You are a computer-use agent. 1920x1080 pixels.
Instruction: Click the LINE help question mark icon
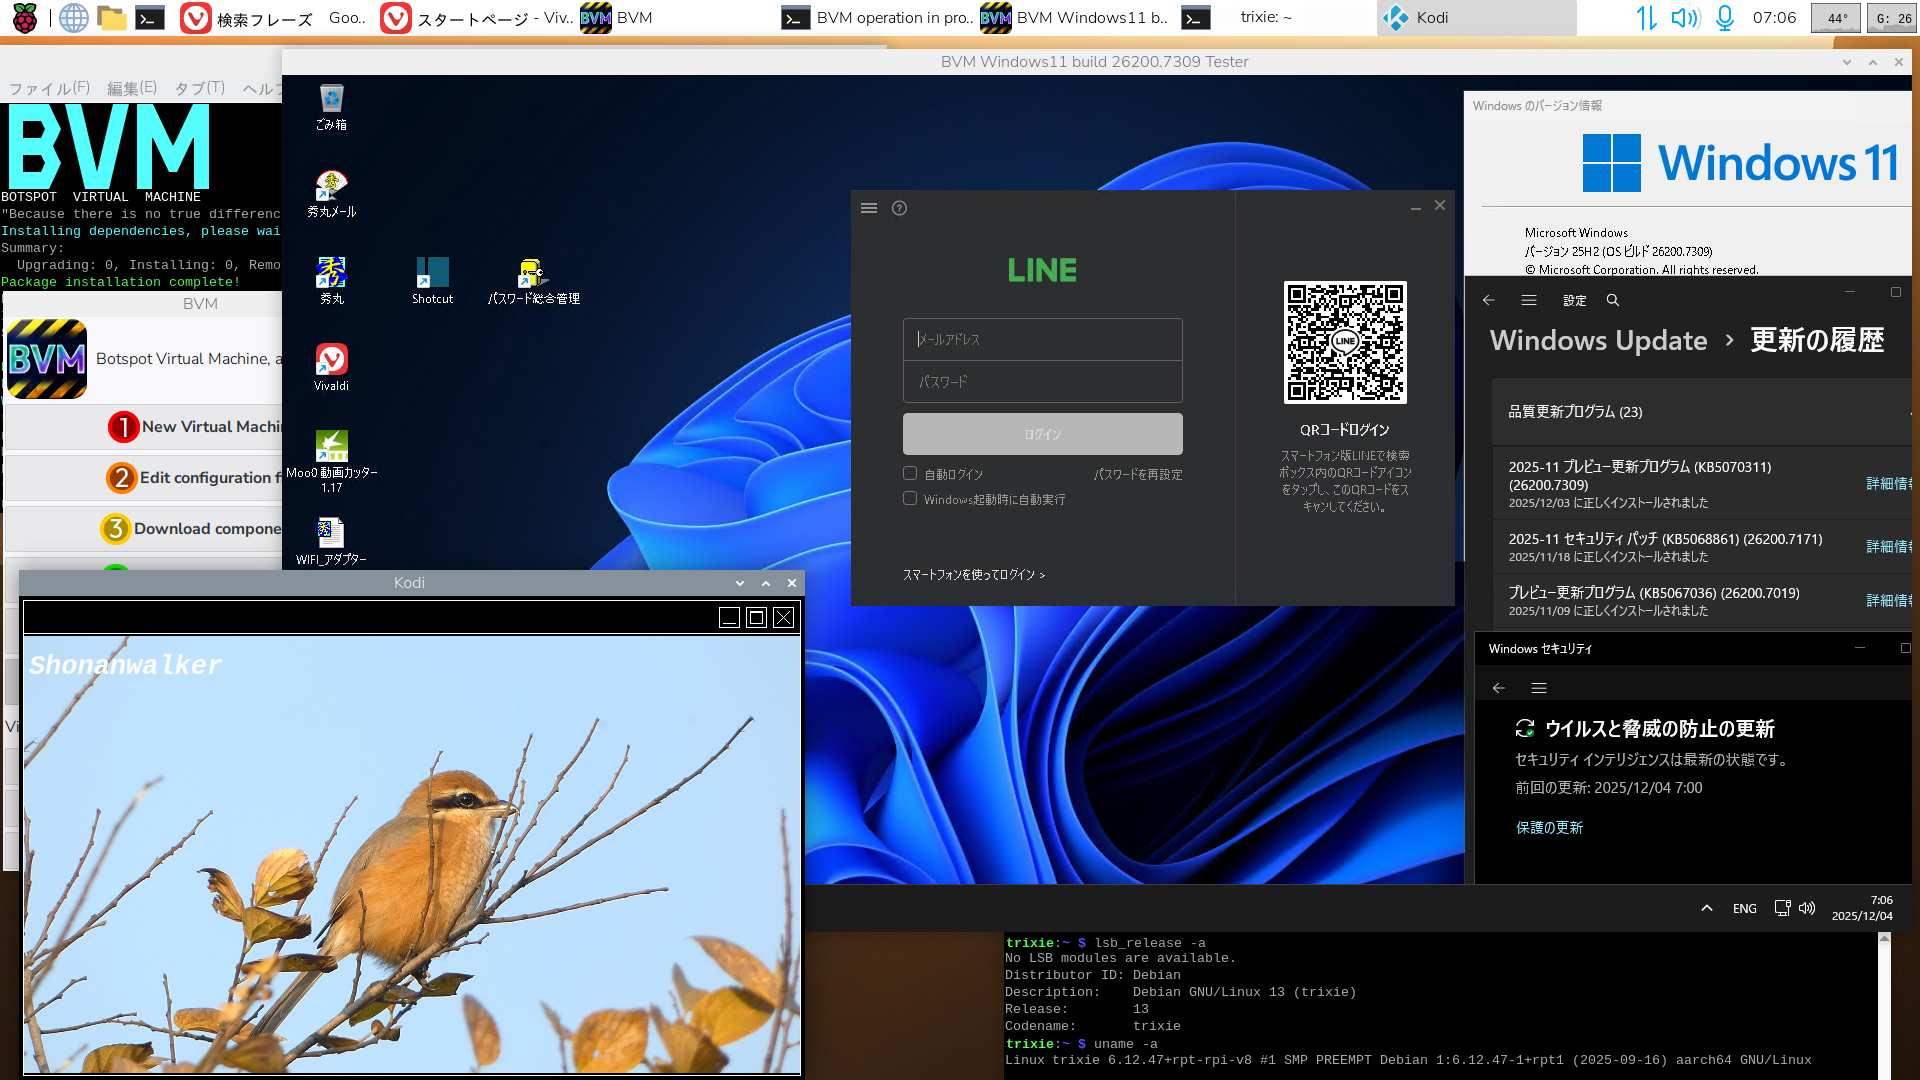899,208
